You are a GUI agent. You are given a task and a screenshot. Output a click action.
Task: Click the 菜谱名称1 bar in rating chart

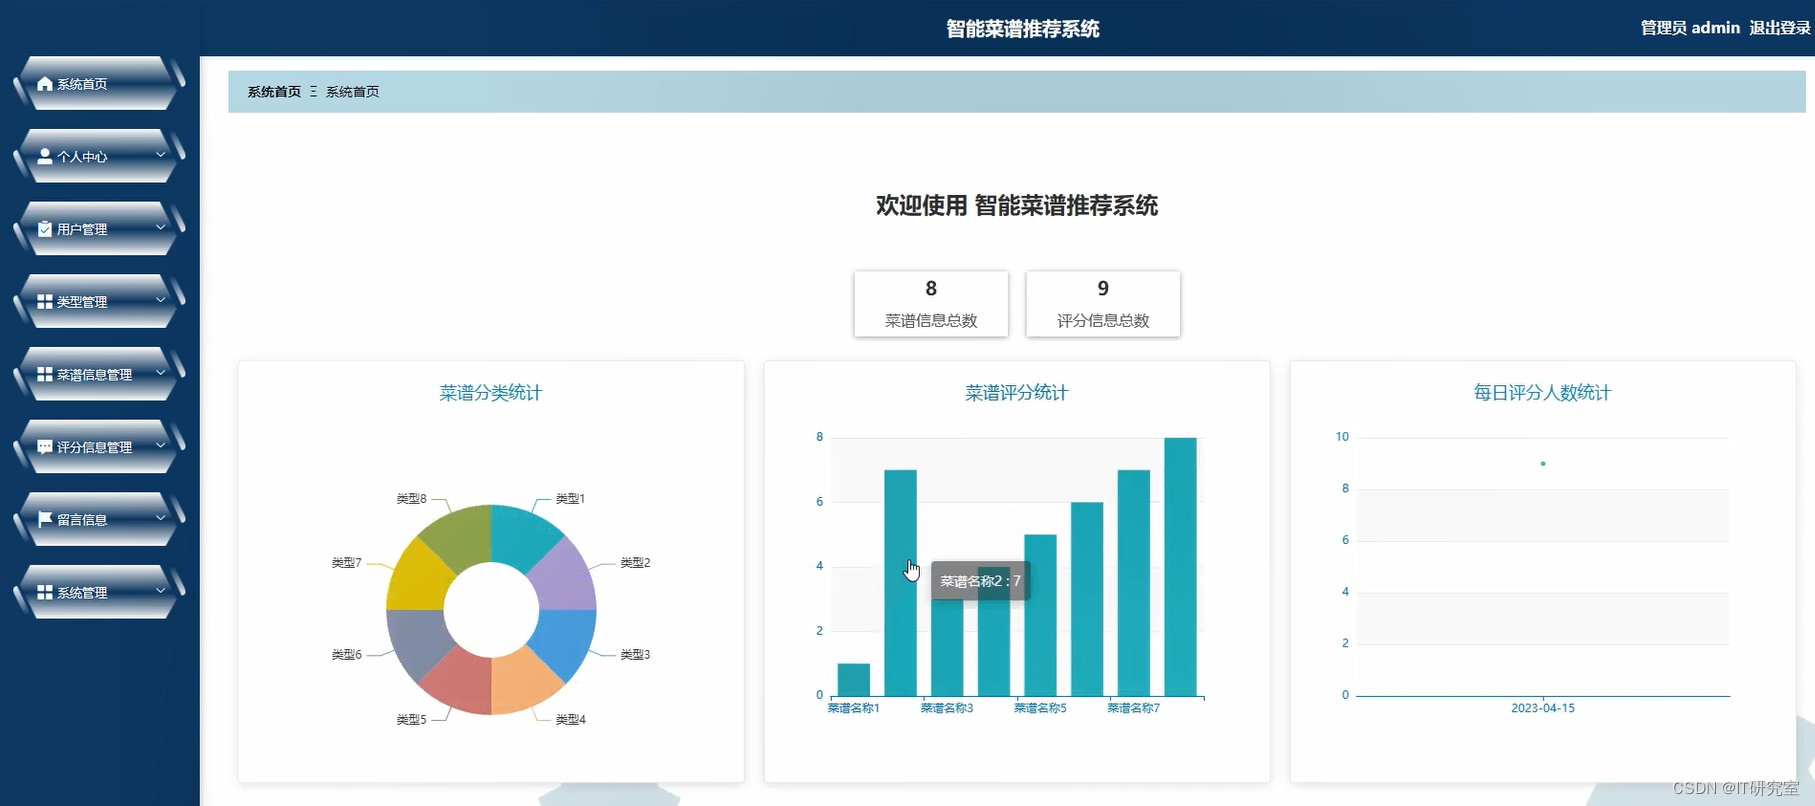tap(854, 680)
